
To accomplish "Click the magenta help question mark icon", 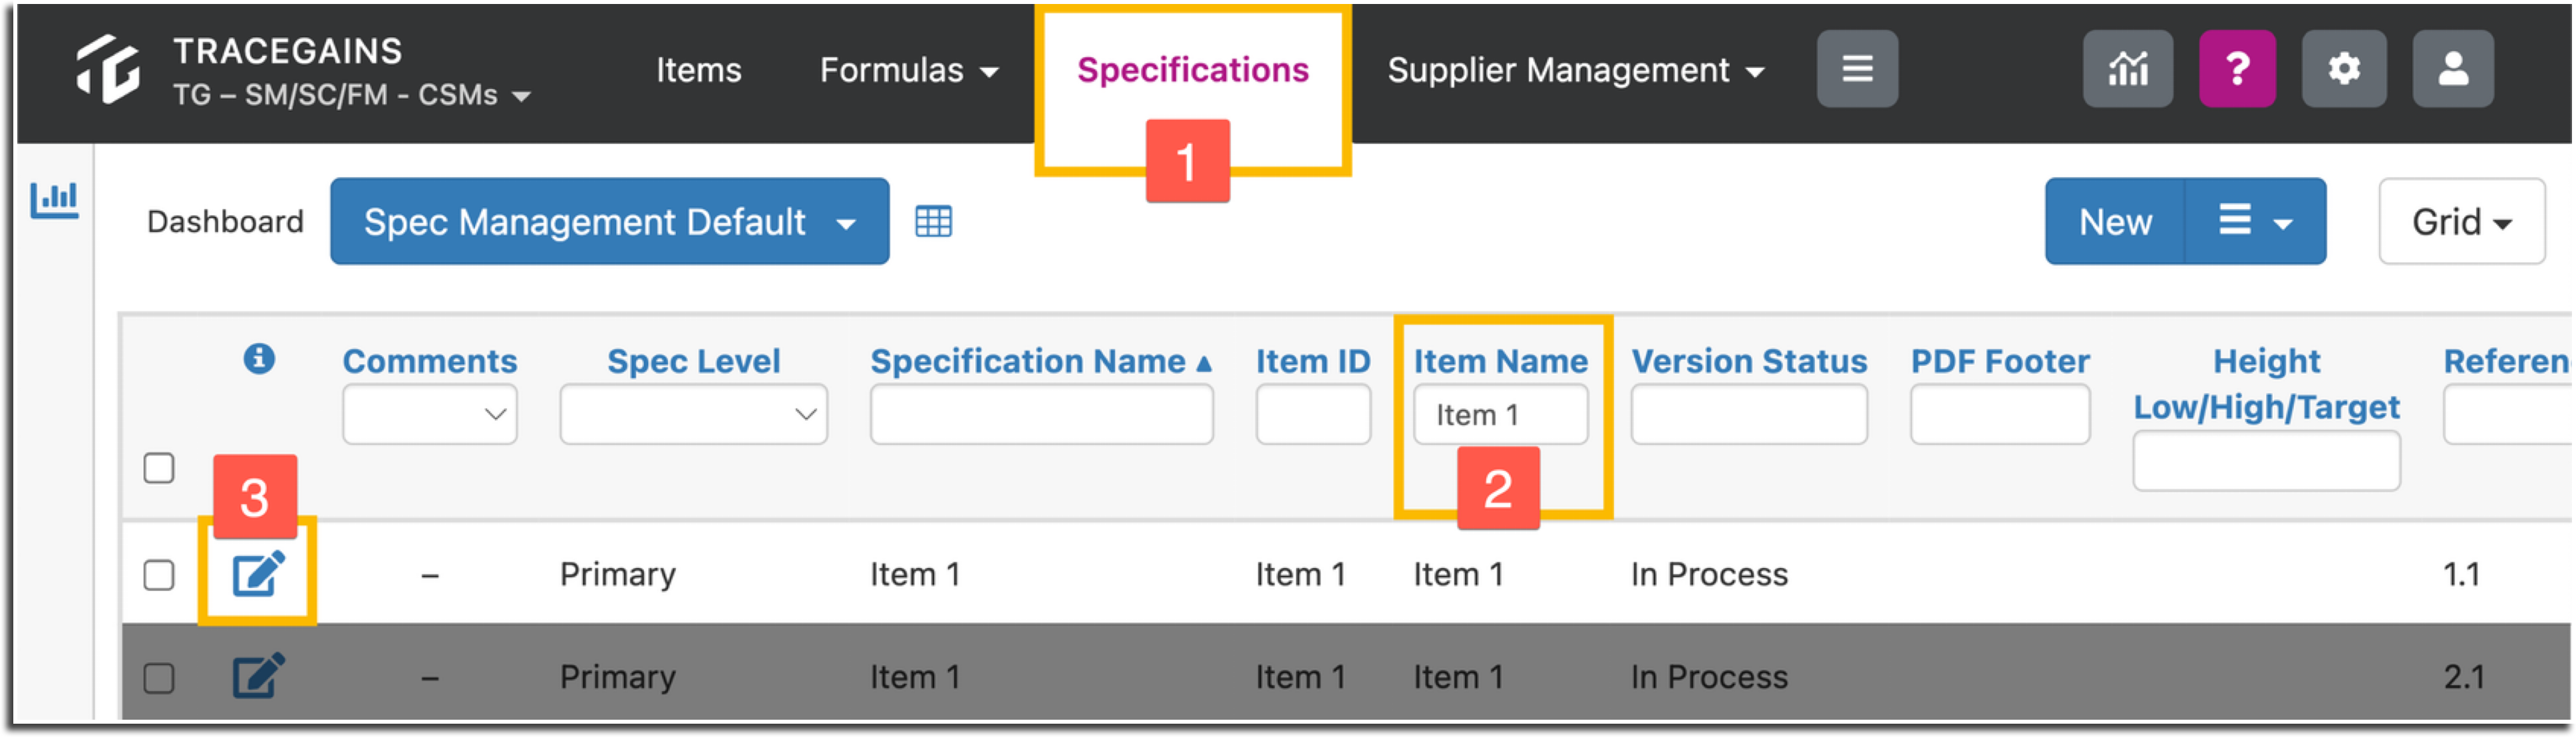I will pos(2237,68).
